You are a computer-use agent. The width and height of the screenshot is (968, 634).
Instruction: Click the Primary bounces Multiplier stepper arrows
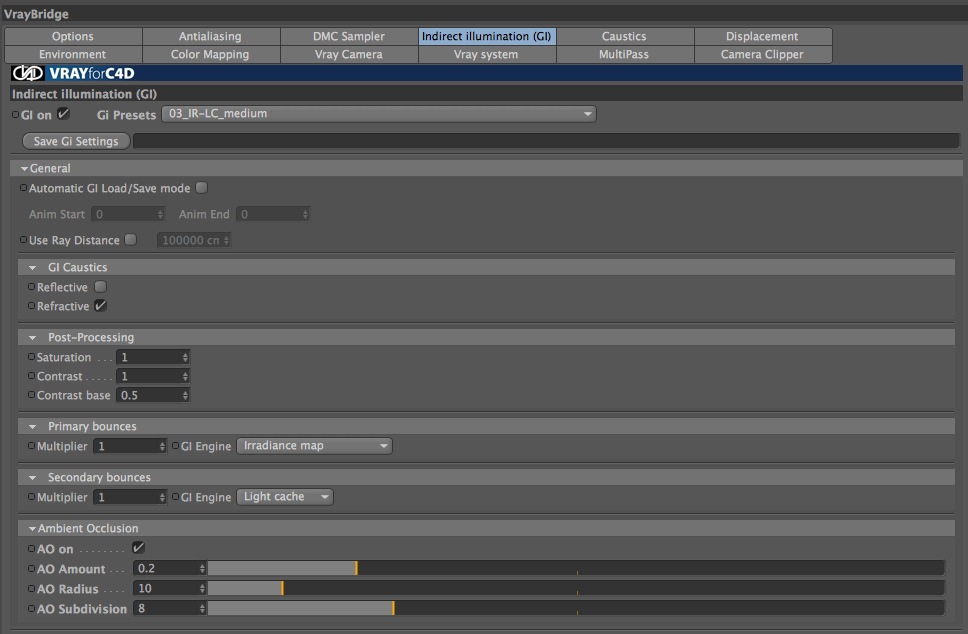pyautogui.click(x=162, y=446)
